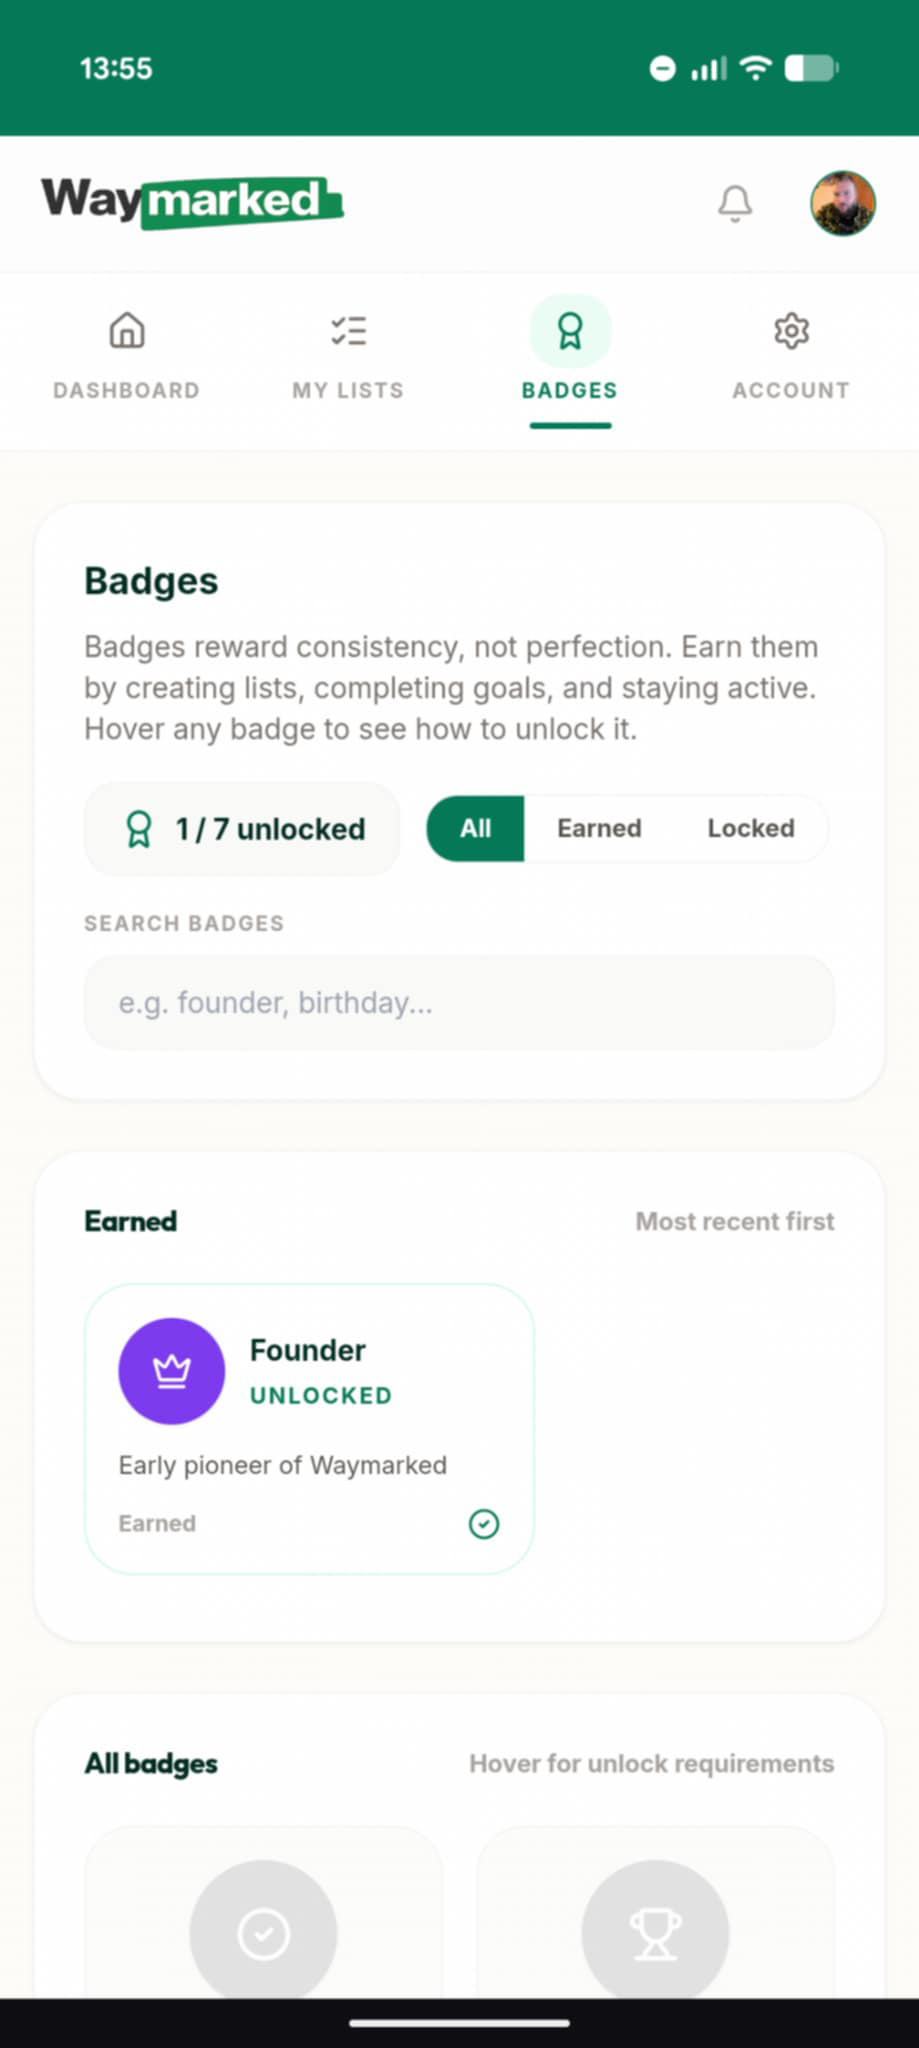Open the Earned status dropdown on Founder card
This screenshot has height=2048, width=919.
point(157,1523)
